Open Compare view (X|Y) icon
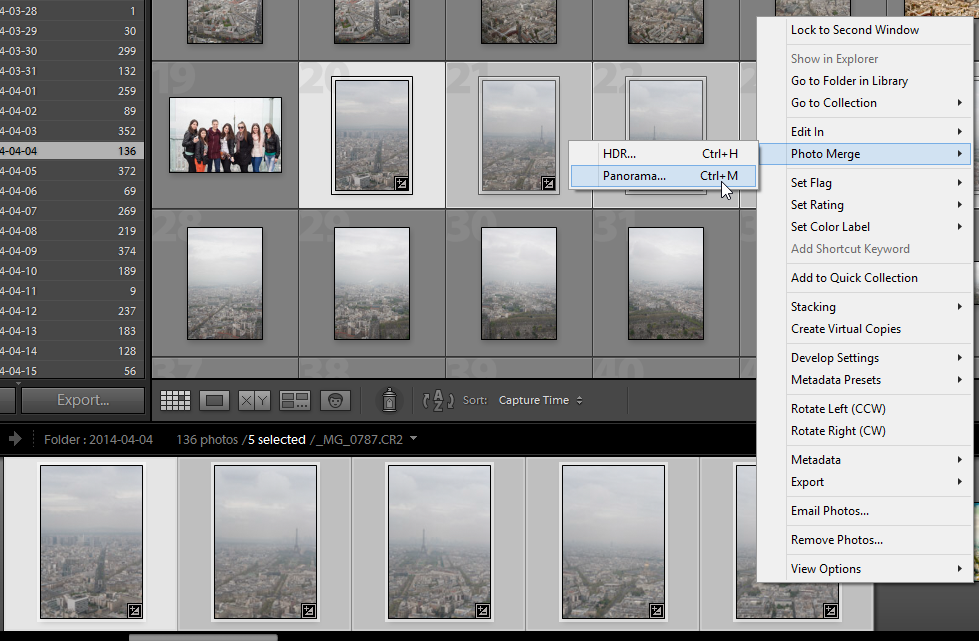This screenshot has width=979, height=641. 254,401
